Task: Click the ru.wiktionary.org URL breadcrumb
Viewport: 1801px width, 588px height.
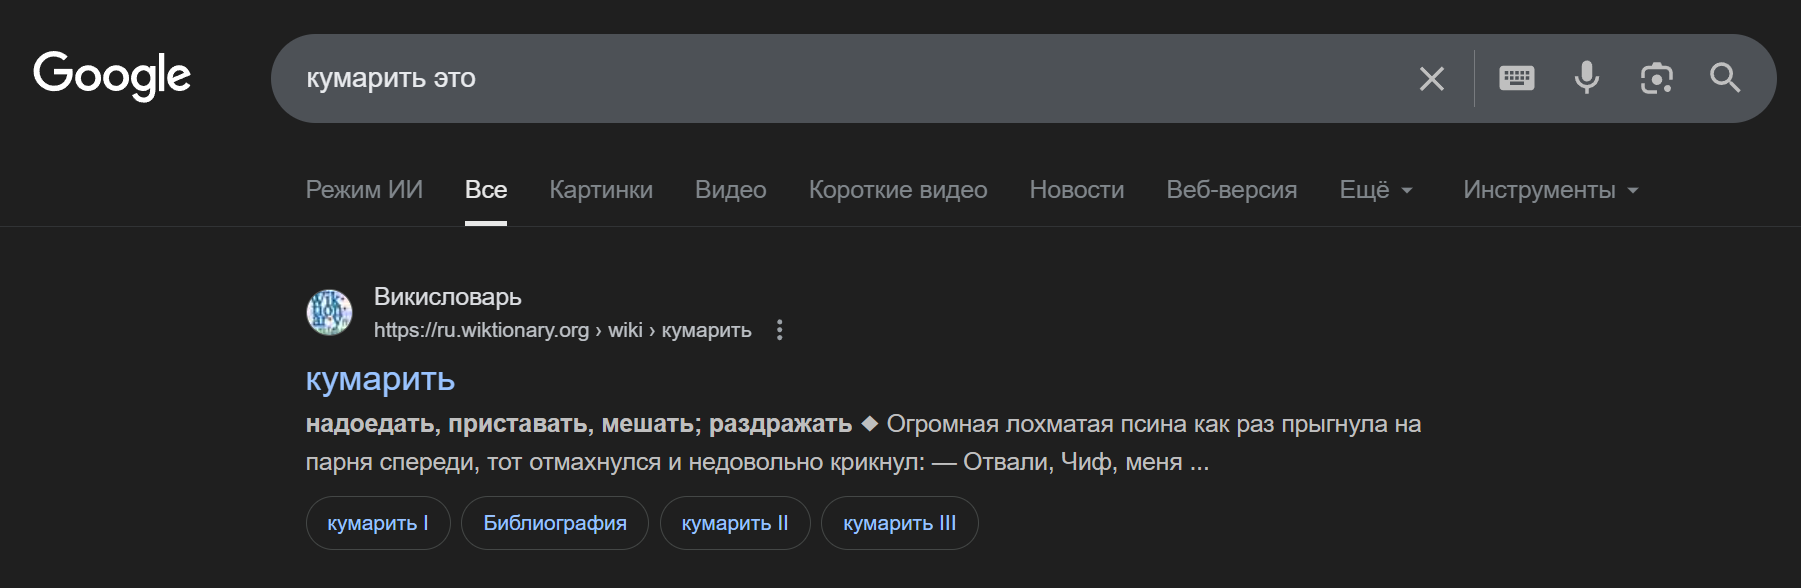Action: (x=562, y=330)
